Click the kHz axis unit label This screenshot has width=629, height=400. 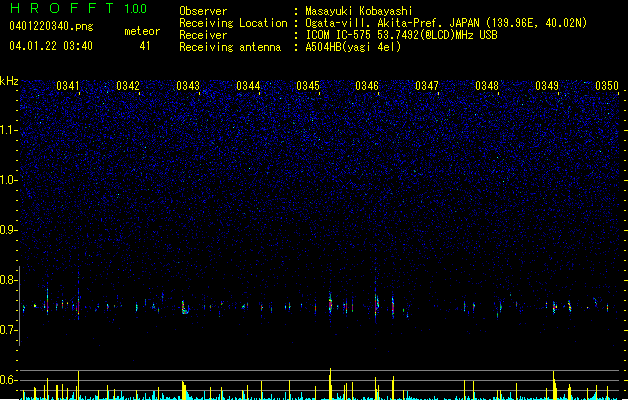(x=9, y=81)
